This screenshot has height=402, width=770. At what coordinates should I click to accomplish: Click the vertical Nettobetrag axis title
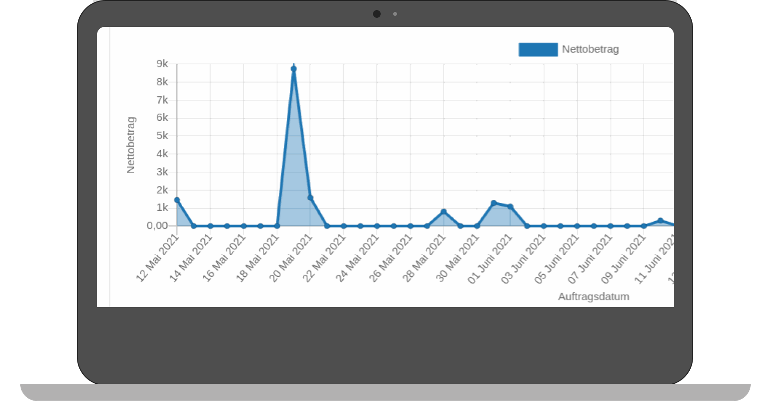(131, 145)
